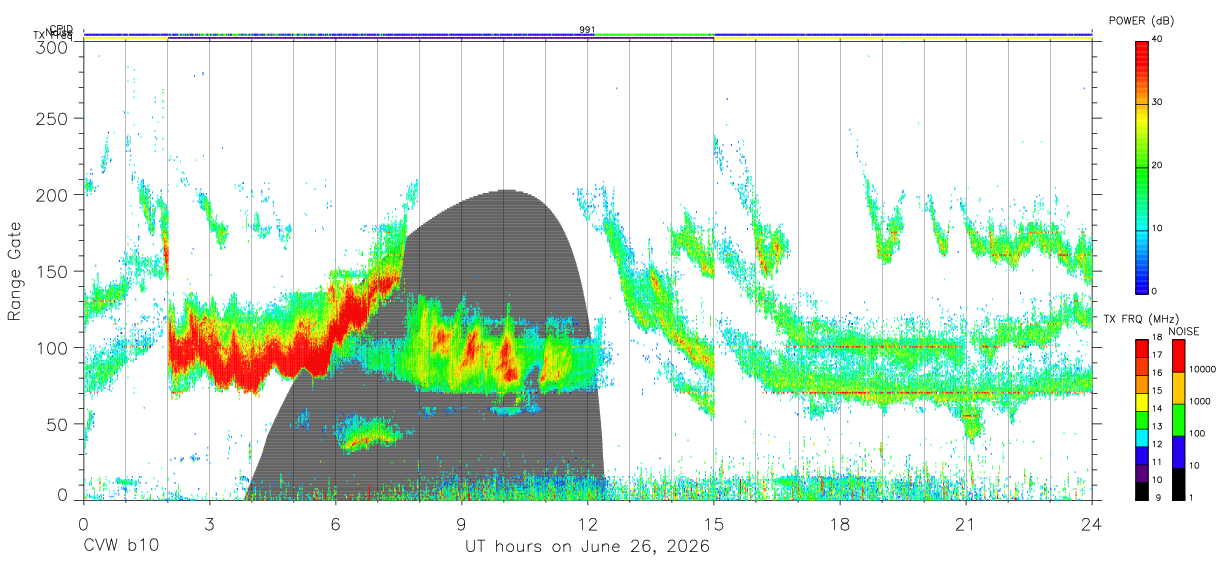Click the 12 tick on UT hours axis

tap(587, 523)
